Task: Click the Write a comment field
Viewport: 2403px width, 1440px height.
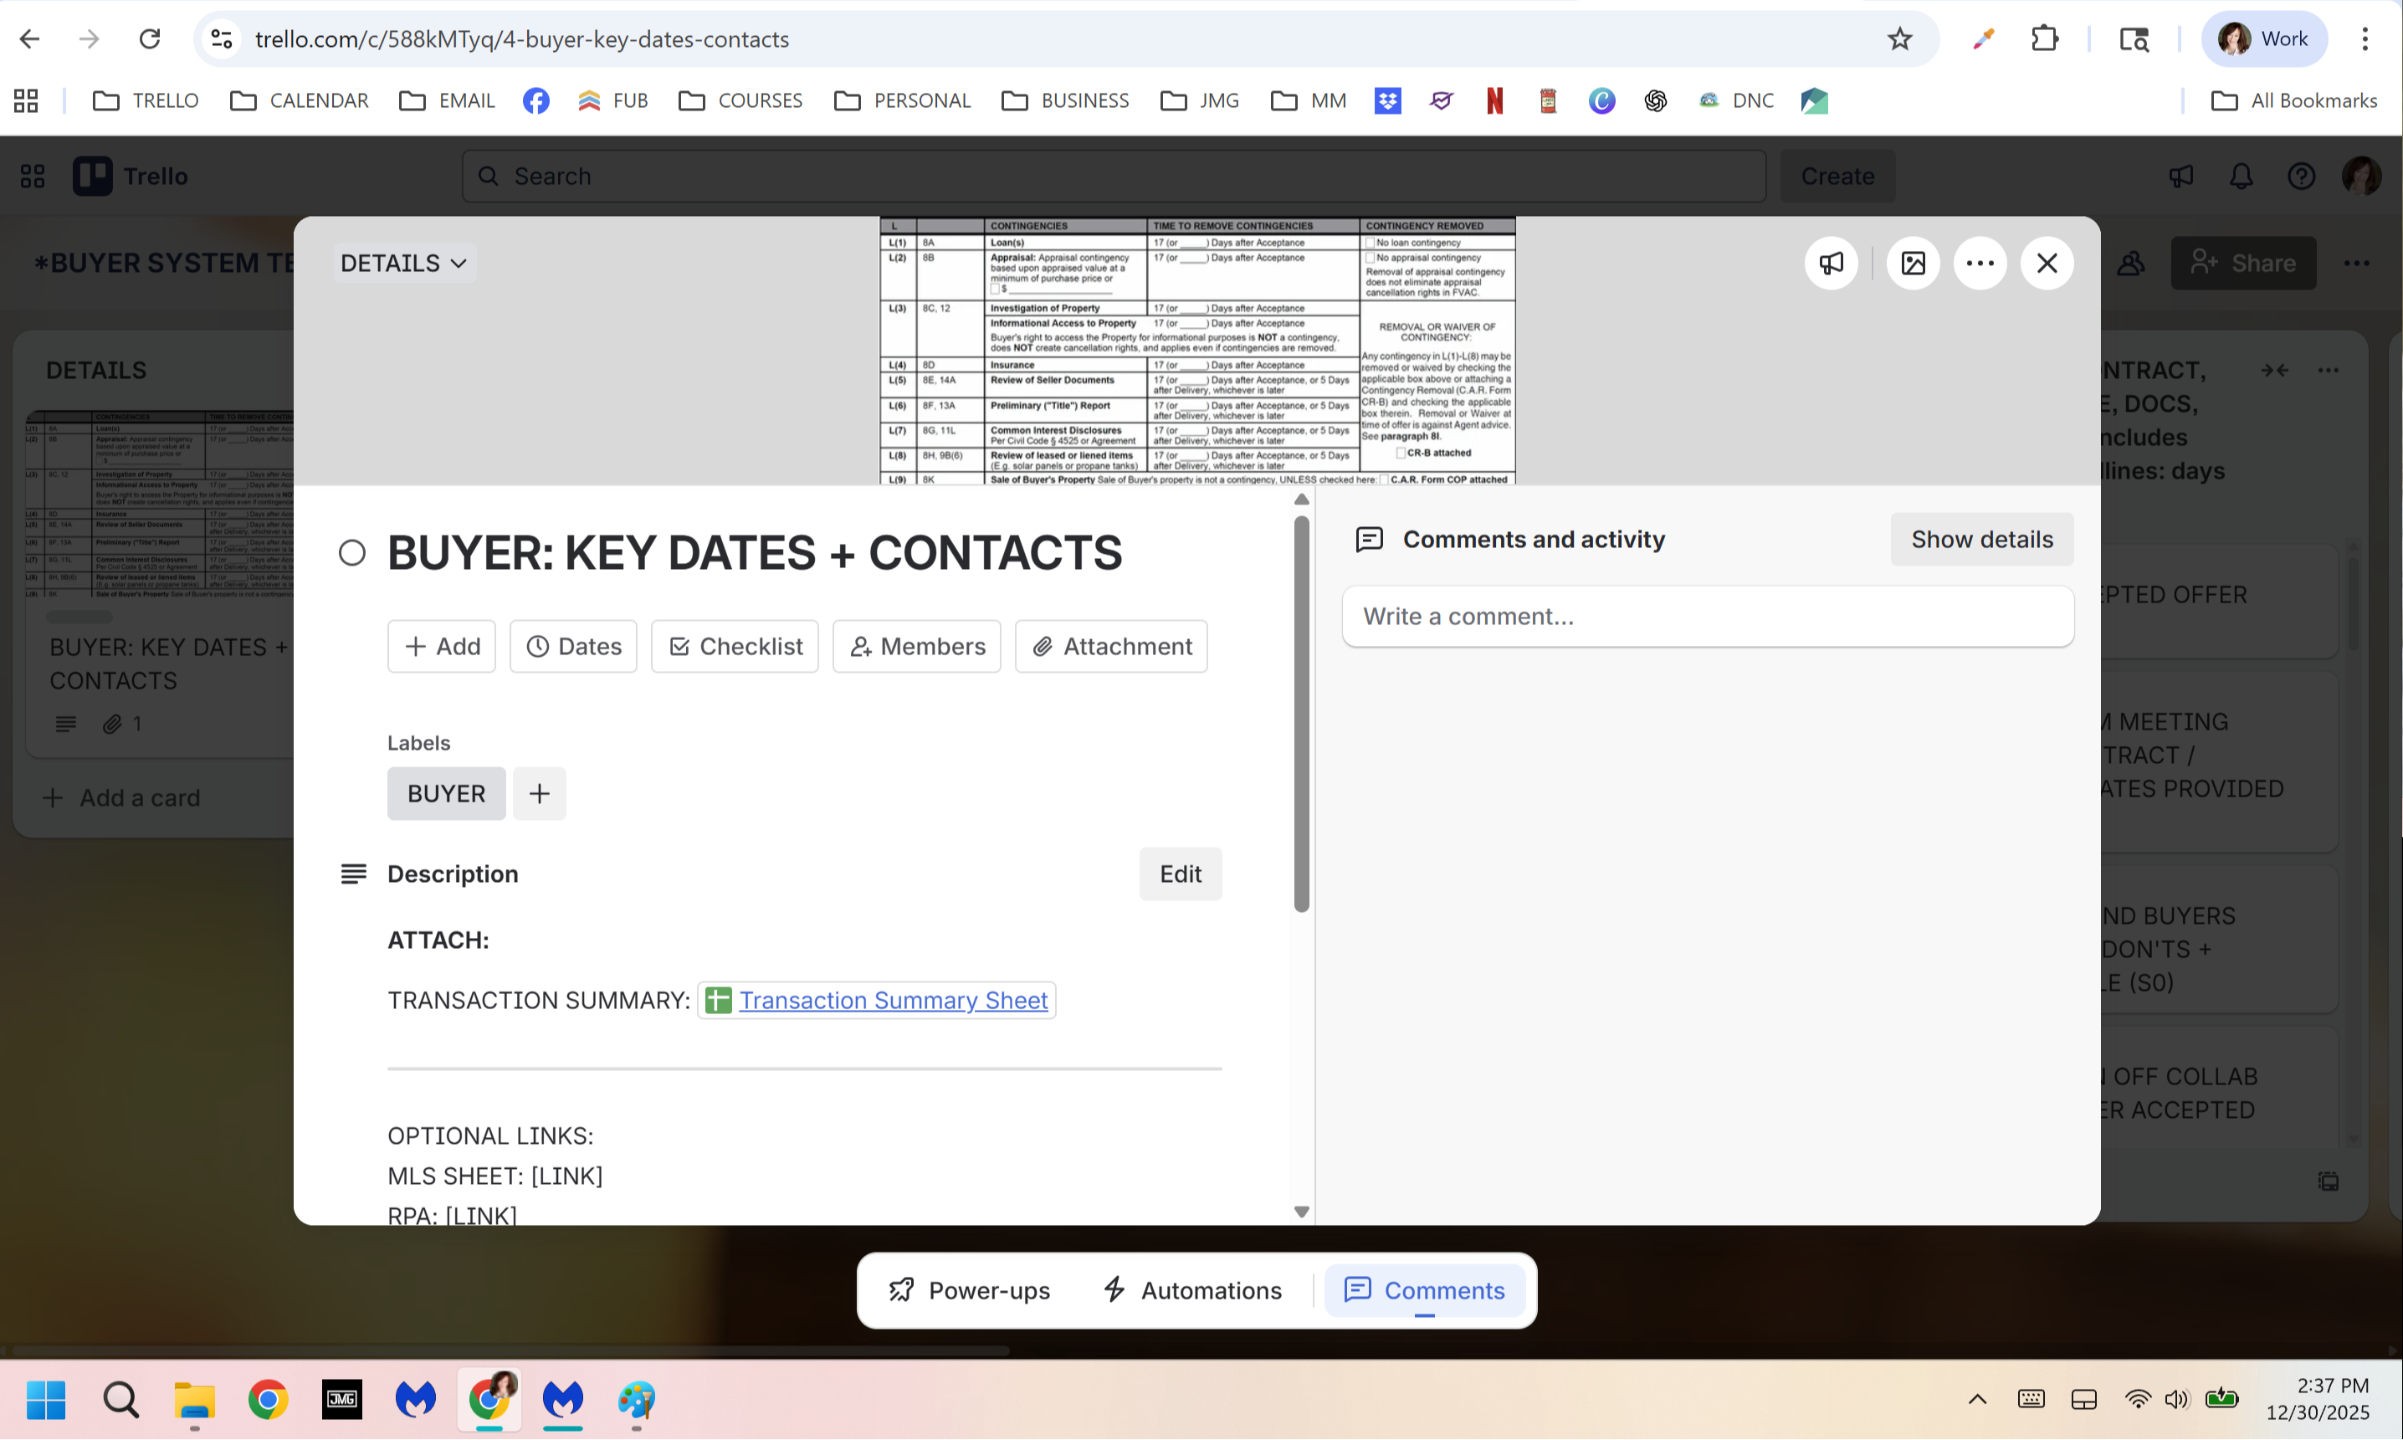Action: point(1707,616)
